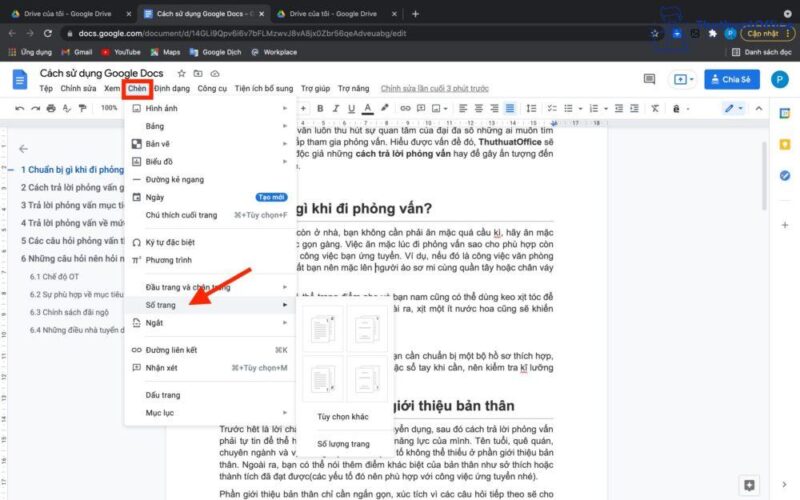Open the Trợ giúp menu
This screenshot has height=500, width=800.
click(315, 88)
